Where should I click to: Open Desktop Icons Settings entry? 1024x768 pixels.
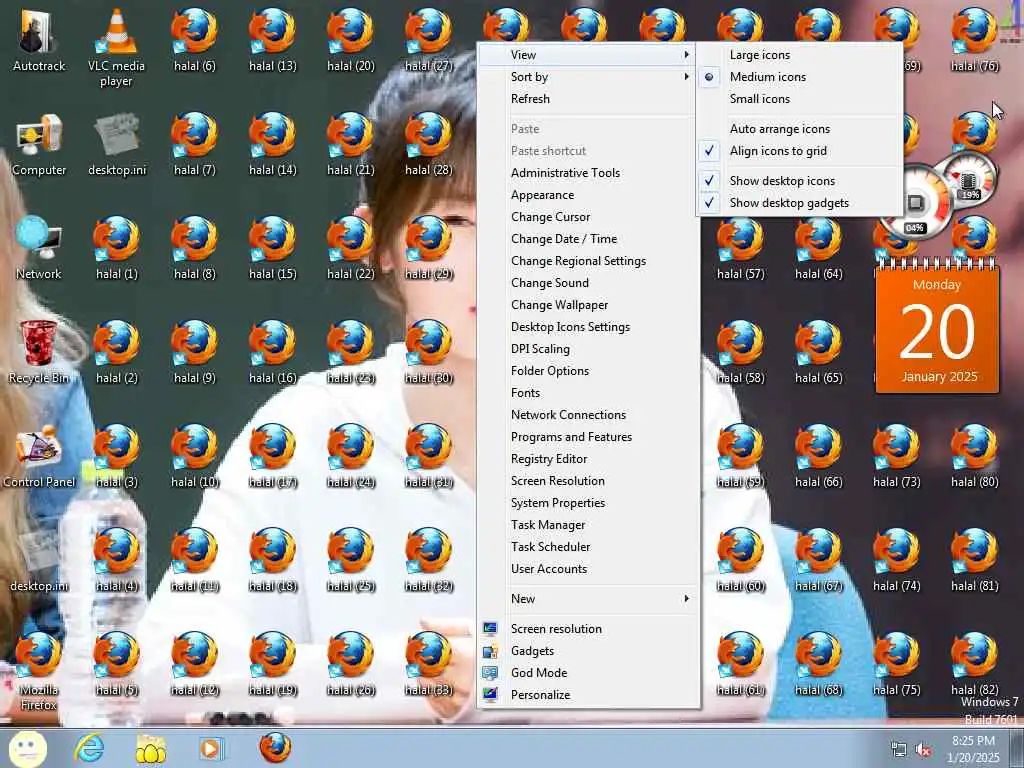point(588,327)
